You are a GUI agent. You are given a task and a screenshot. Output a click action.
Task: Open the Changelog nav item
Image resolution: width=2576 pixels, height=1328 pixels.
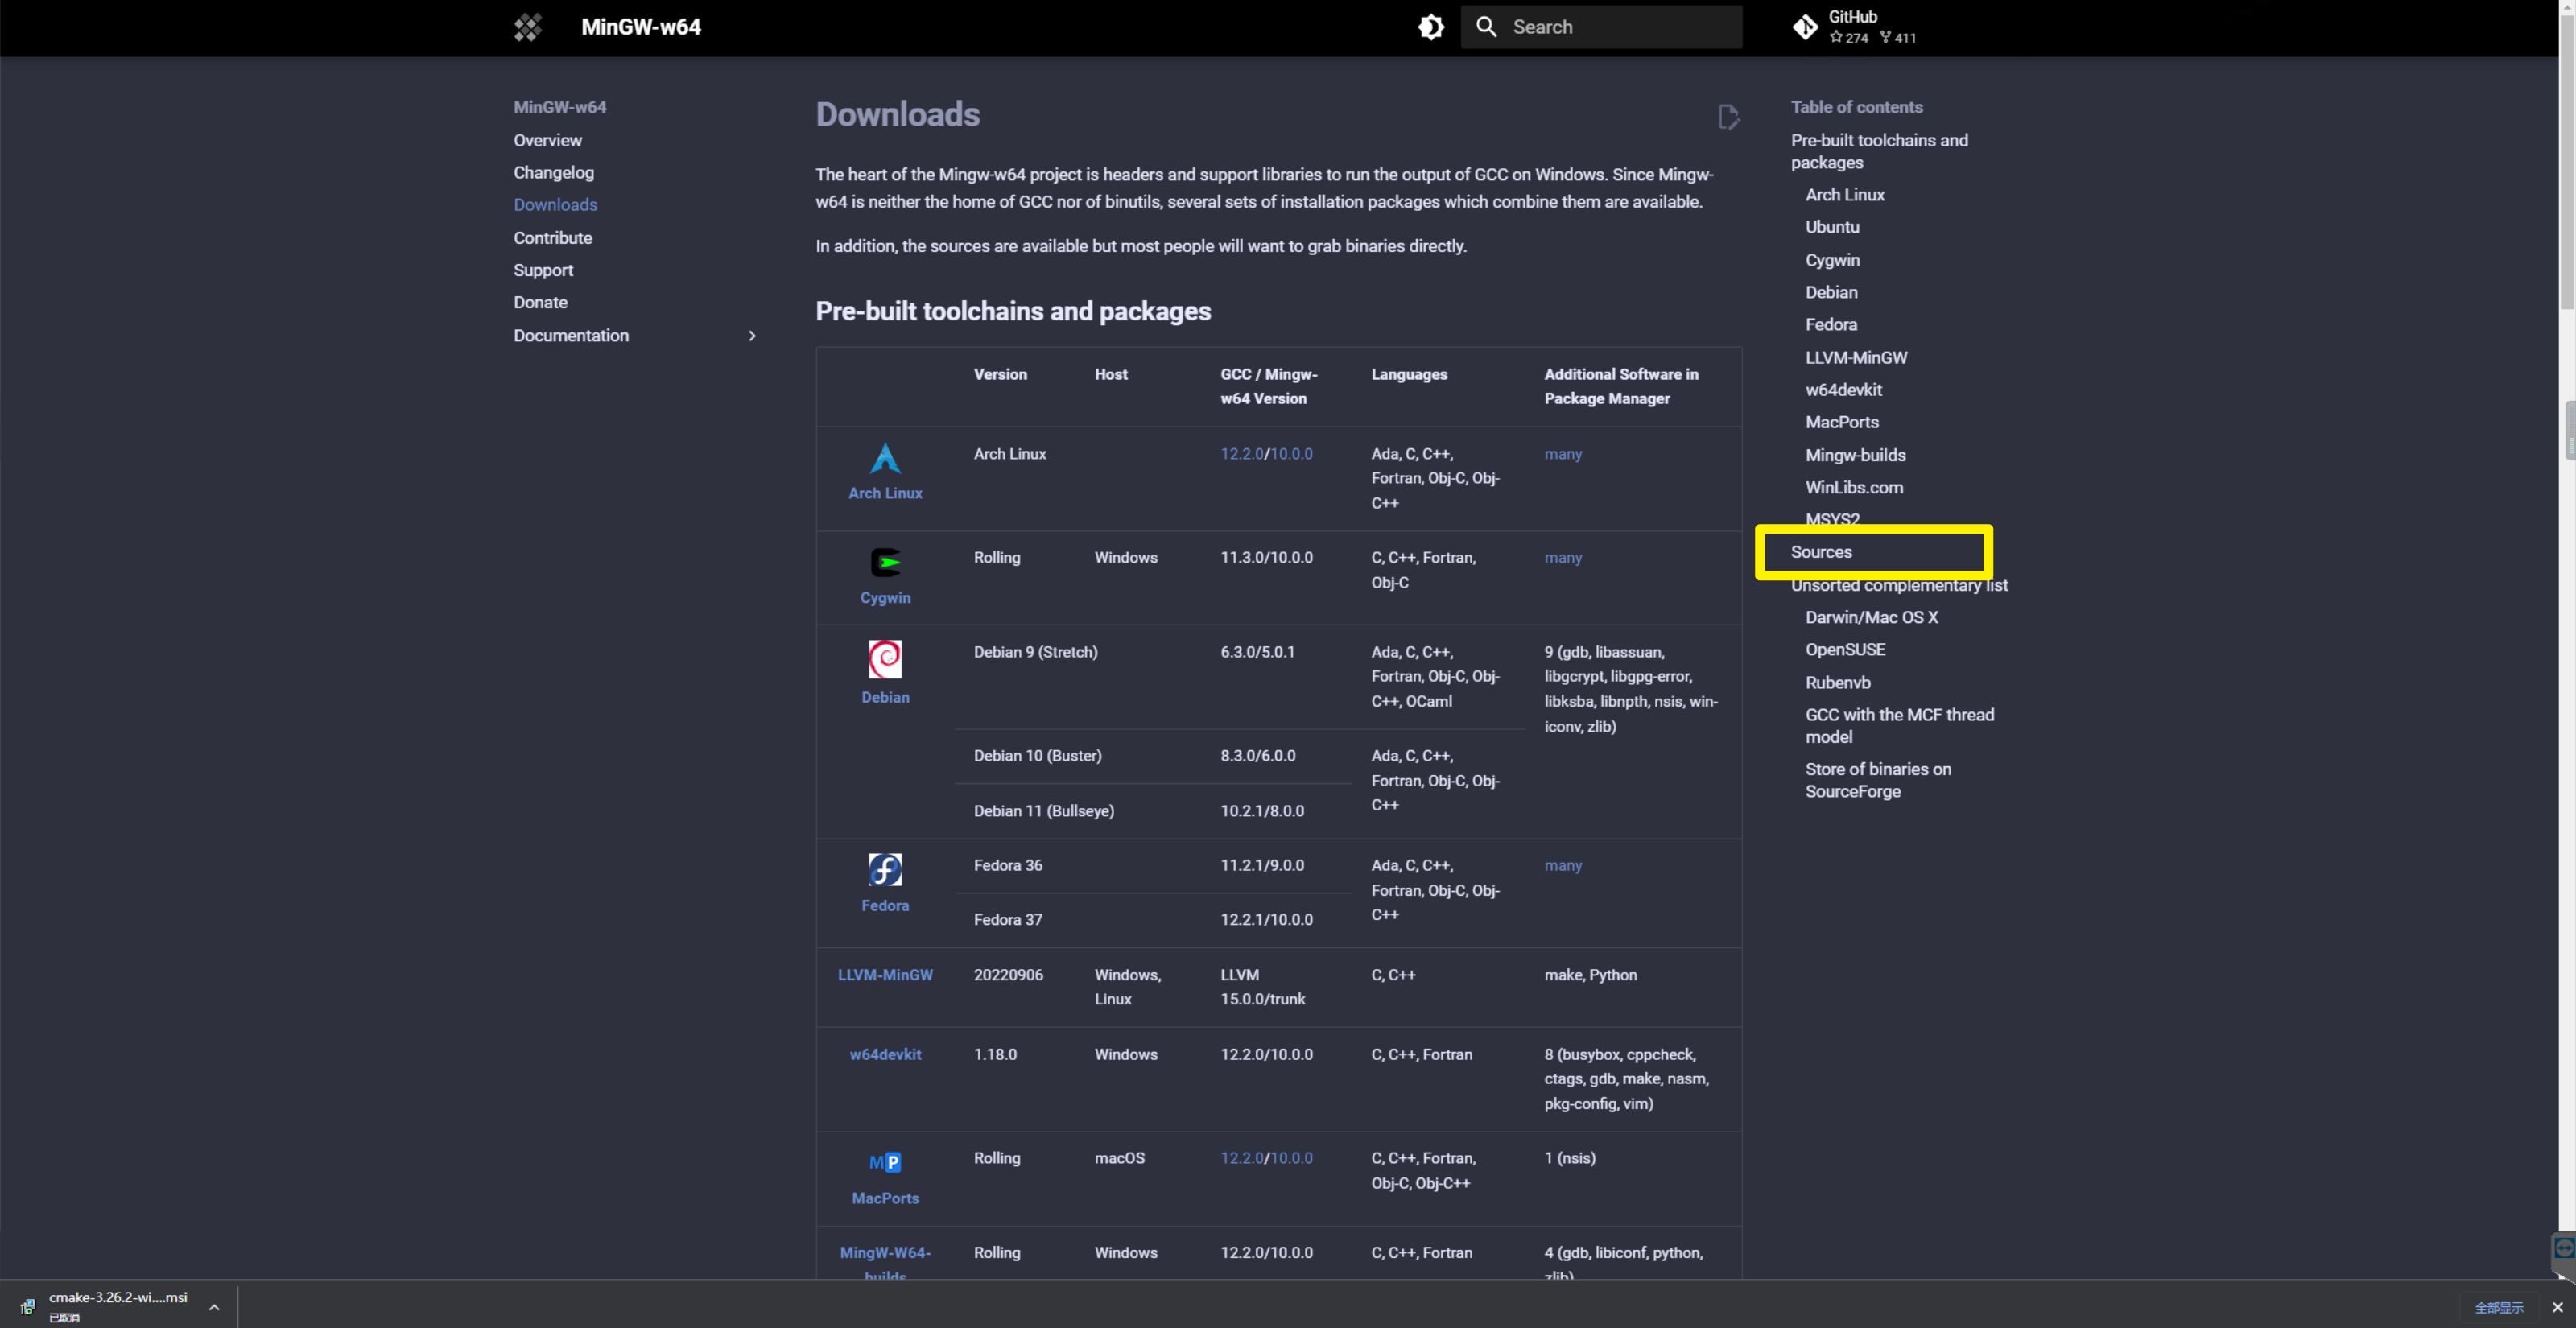tap(553, 172)
